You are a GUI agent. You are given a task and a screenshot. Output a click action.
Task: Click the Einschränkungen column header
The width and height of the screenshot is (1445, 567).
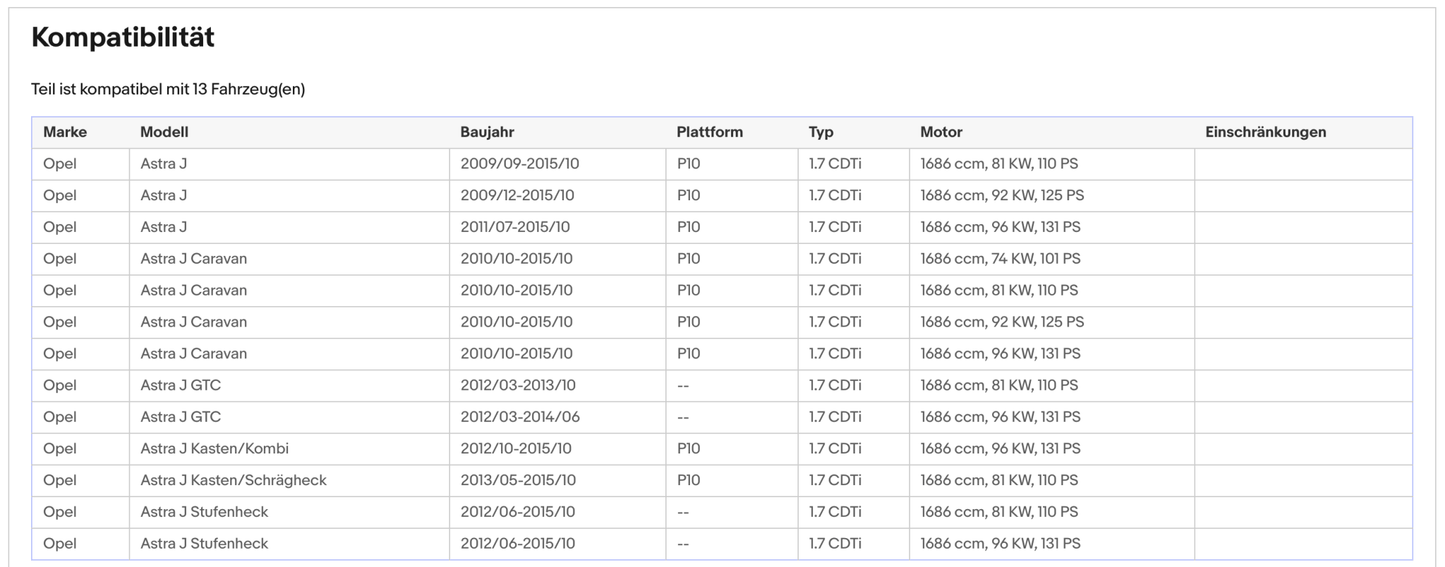1265,132
